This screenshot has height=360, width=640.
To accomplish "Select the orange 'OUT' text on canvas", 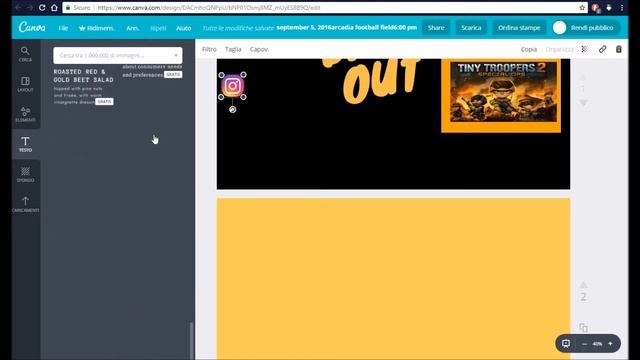I will pos(380,80).
